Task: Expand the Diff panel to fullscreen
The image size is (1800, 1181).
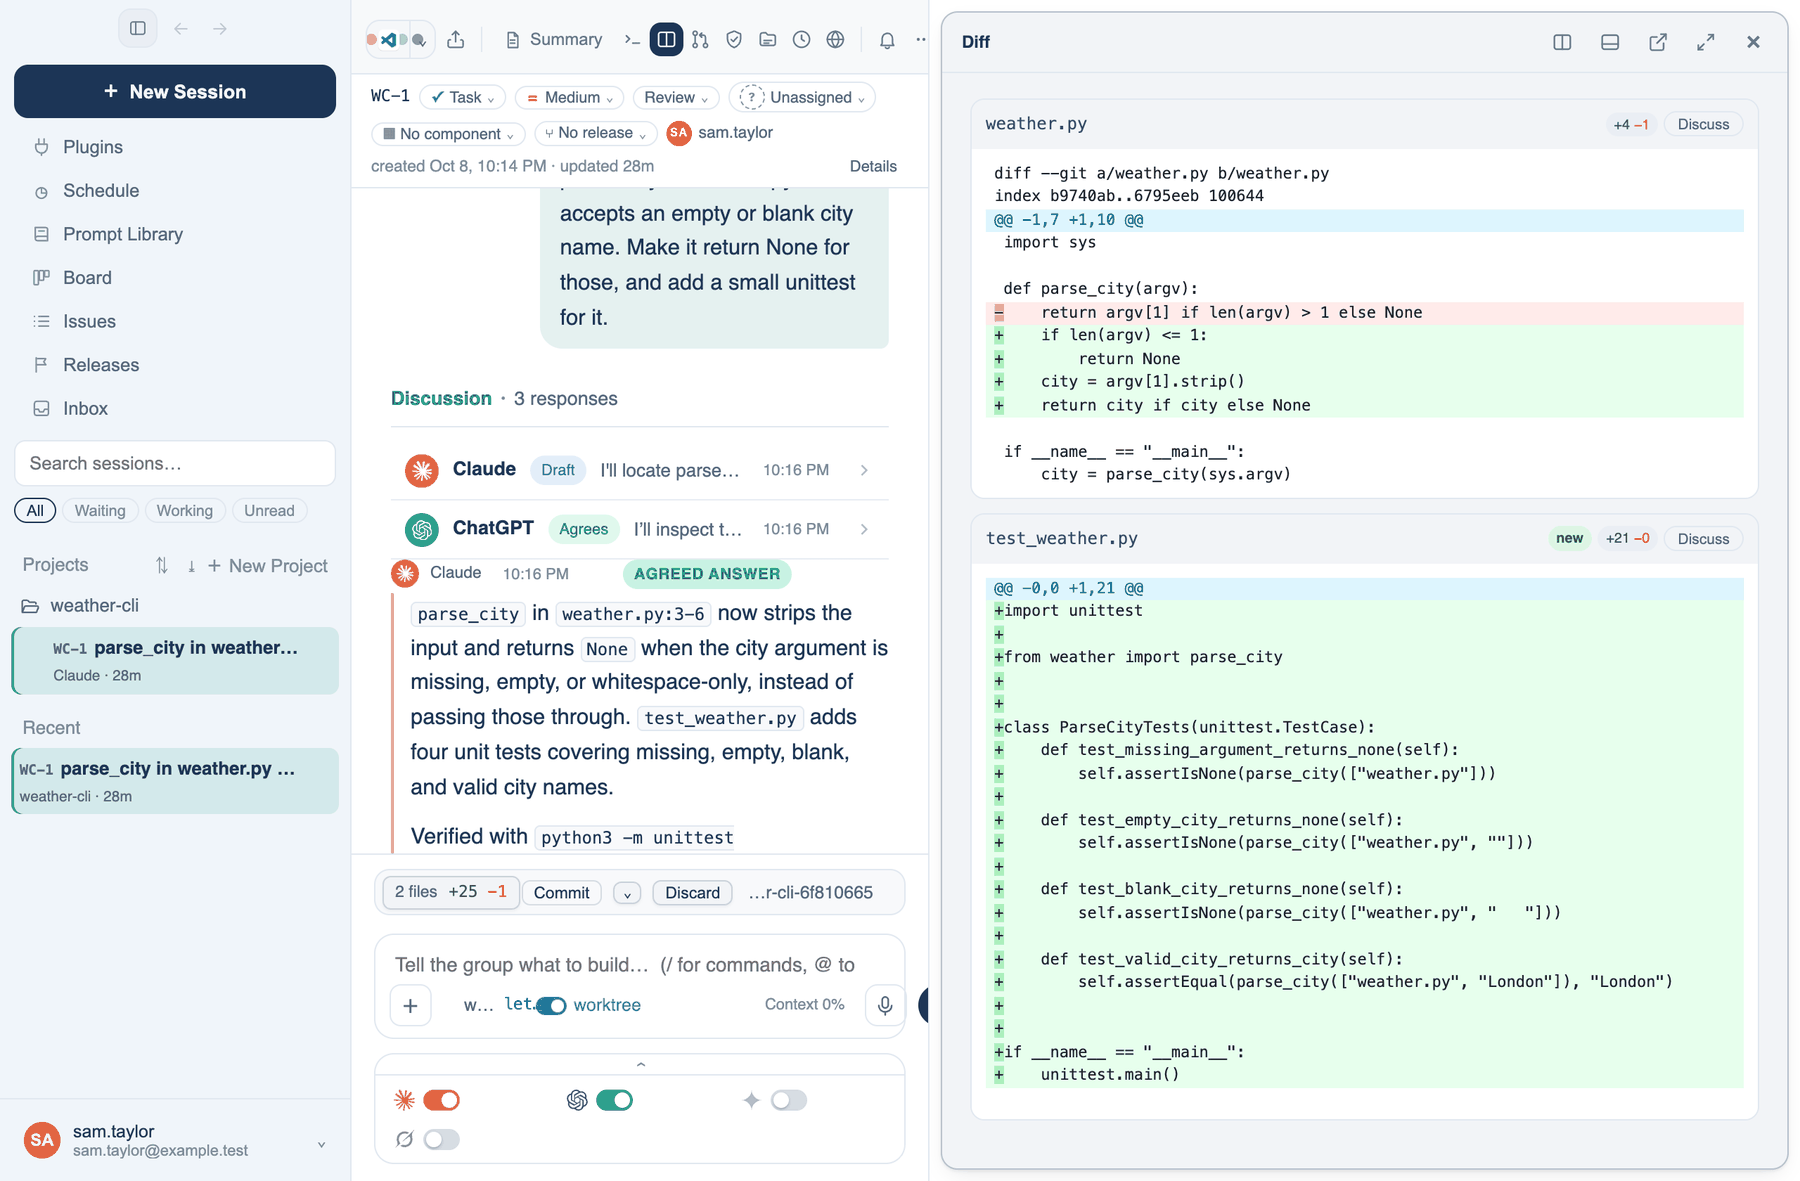Action: (x=1706, y=42)
